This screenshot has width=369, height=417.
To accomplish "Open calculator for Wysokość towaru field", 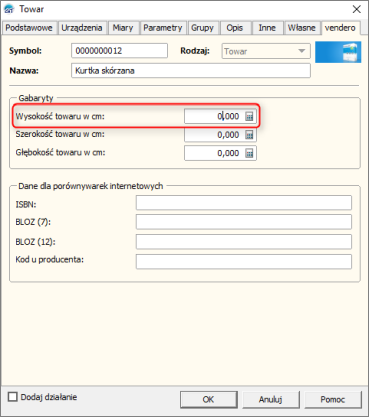I will click(x=249, y=116).
